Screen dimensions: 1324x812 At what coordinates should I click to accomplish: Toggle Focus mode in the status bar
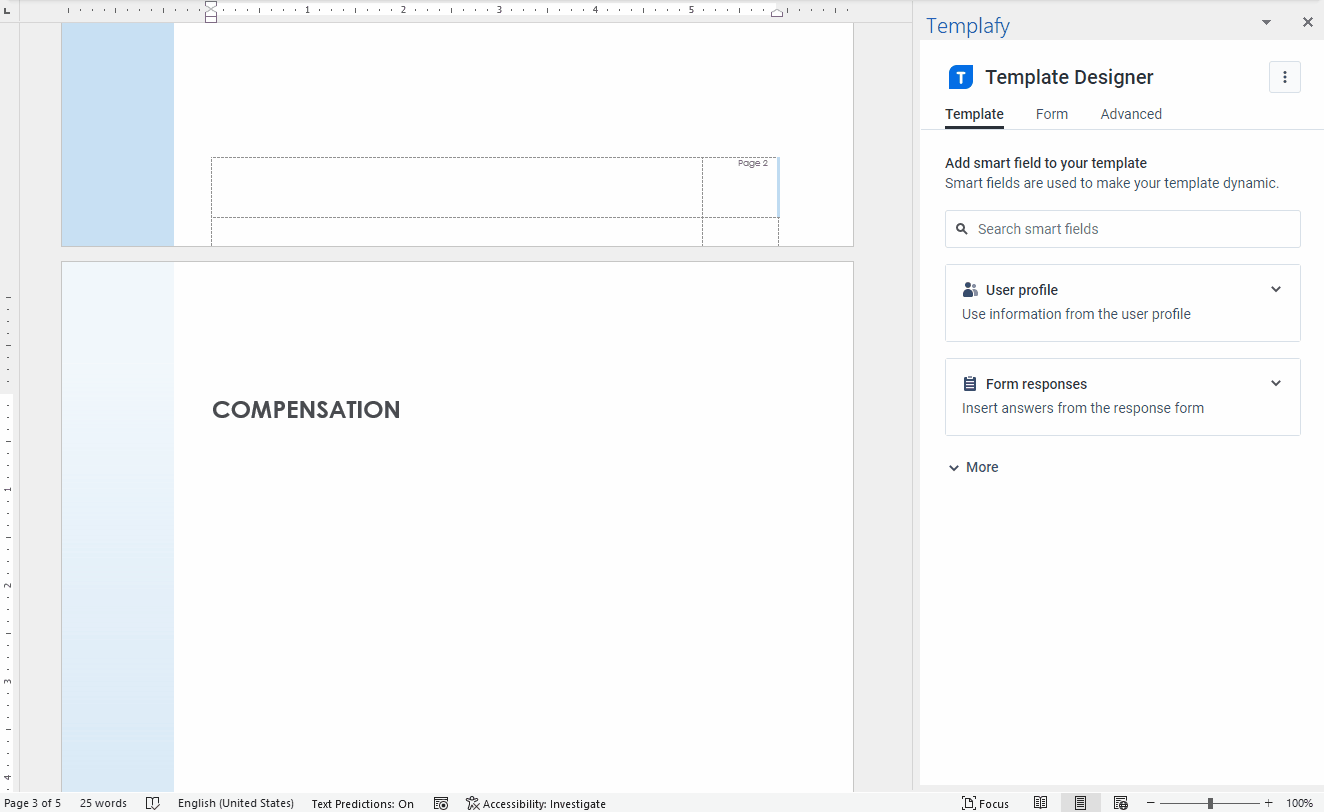[x=986, y=803]
